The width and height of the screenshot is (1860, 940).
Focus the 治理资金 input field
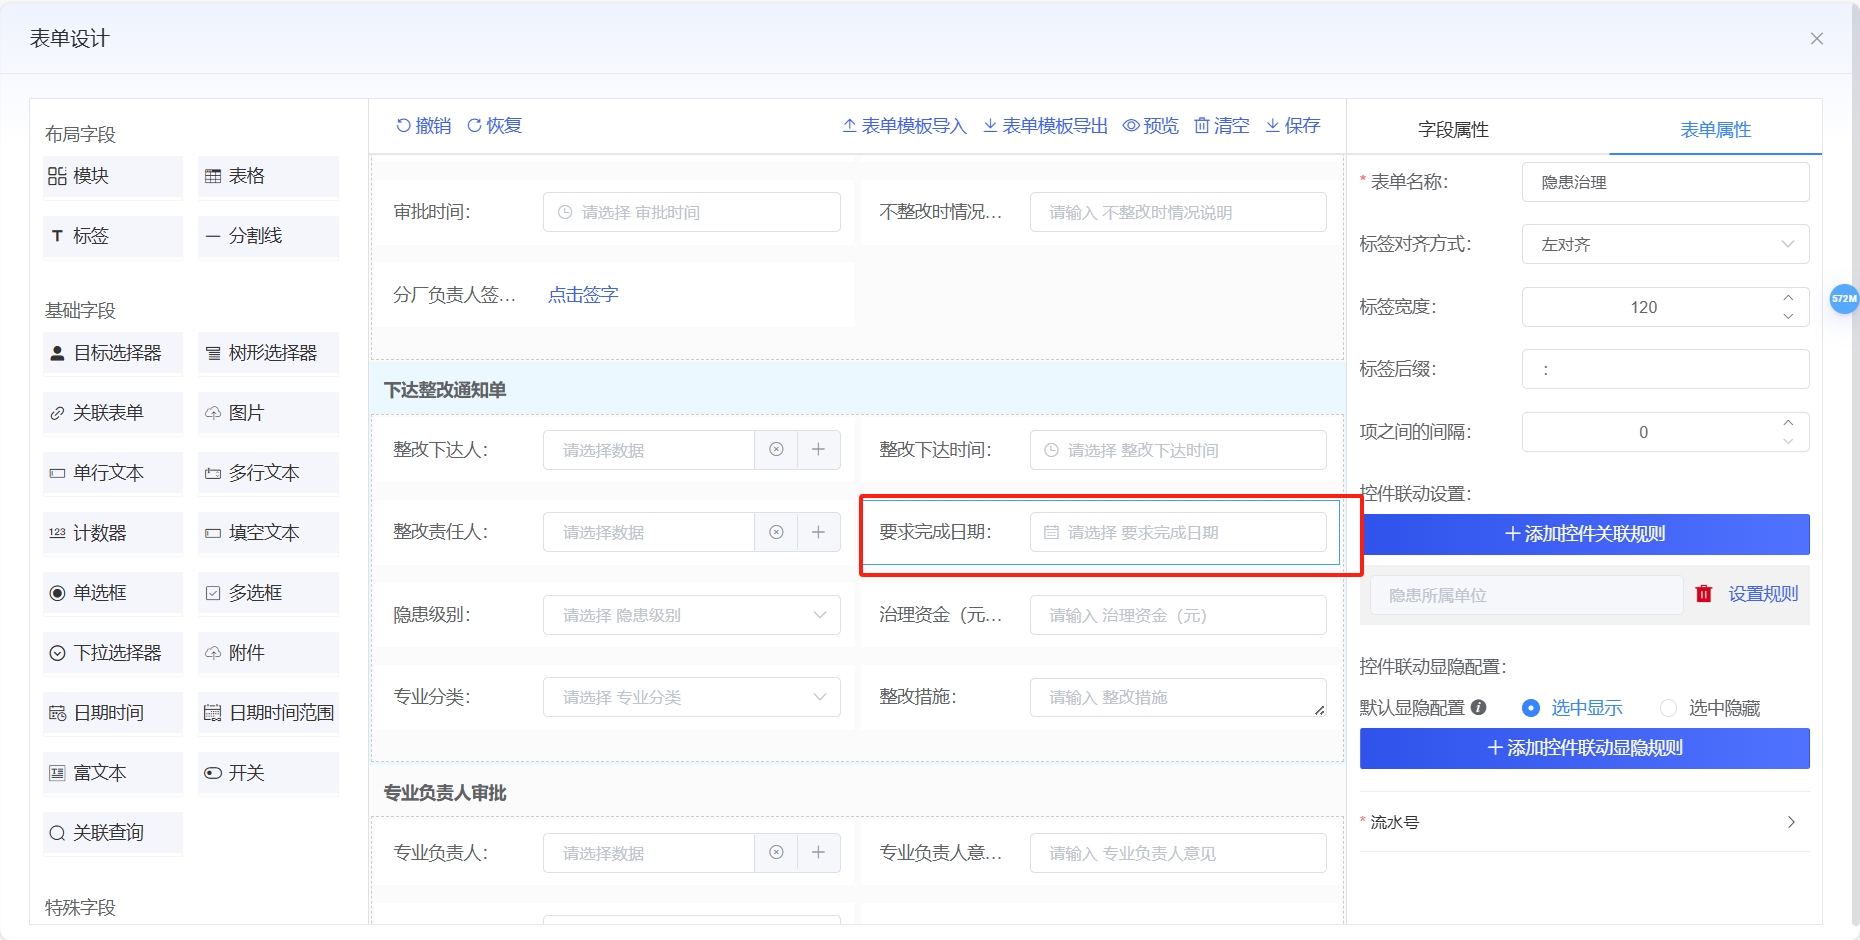(x=1178, y=615)
